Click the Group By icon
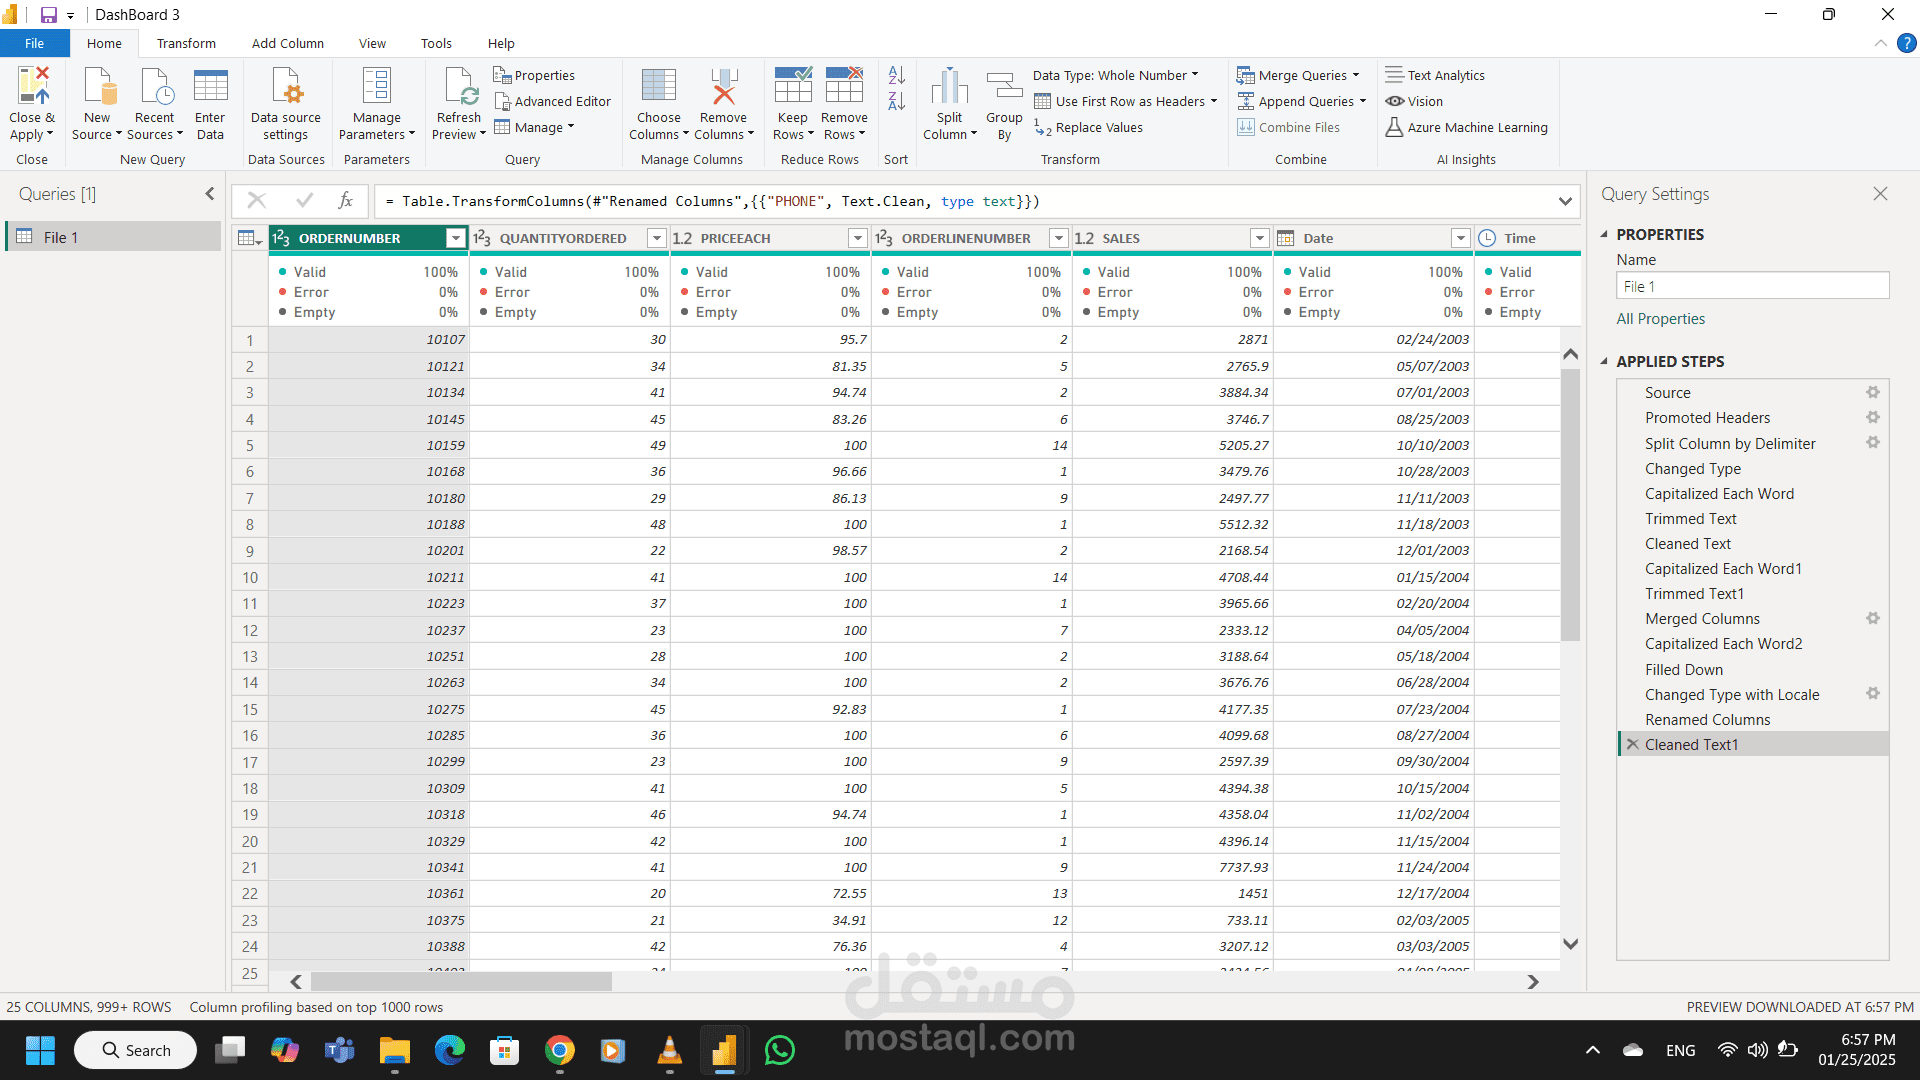This screenshot has width=1920, height=1080. click(x=1004, y=87)
